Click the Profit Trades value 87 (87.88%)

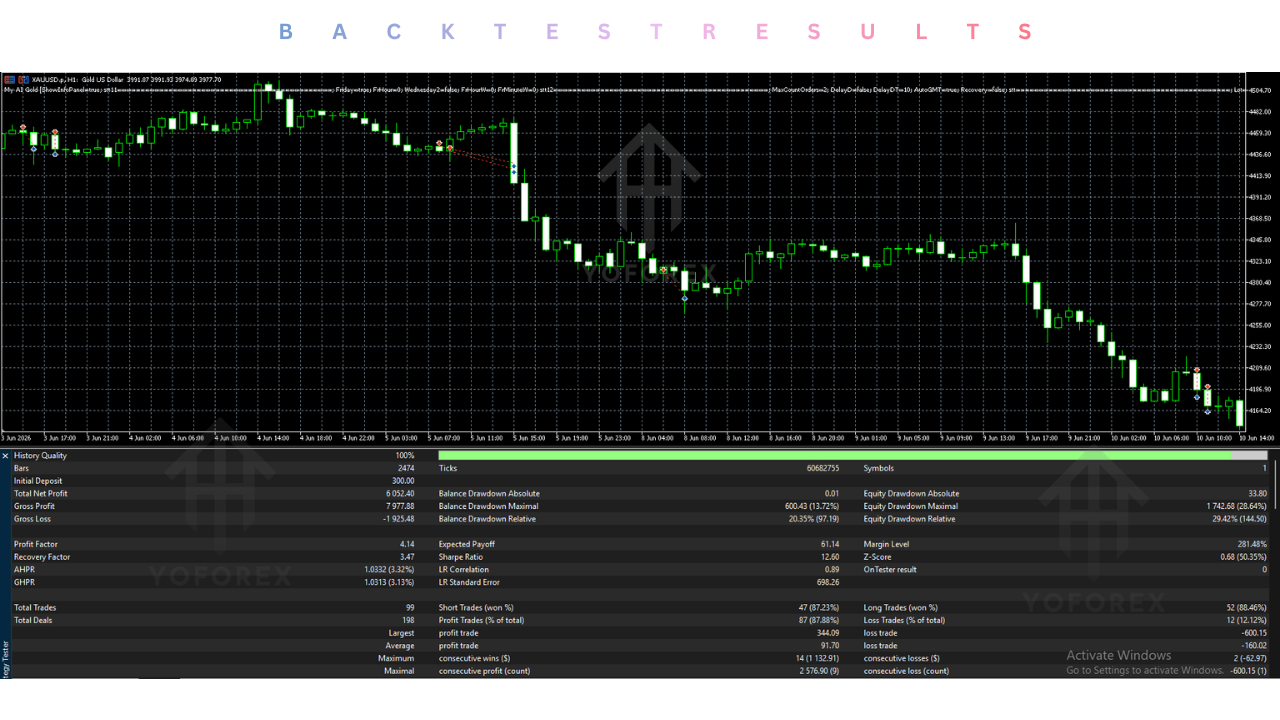[x=817, y=621]
